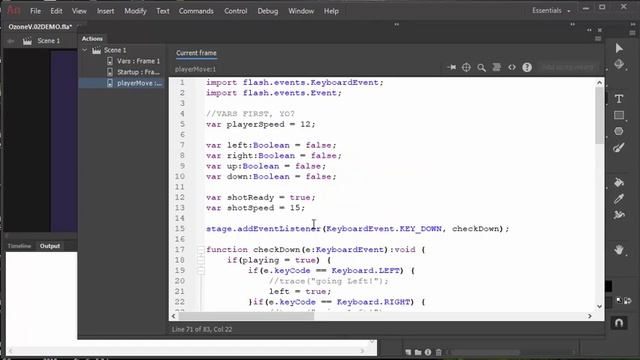Open Essentials workspace dropdown
The width and height of the screenshot is (640, 360).
coord(551,11)
